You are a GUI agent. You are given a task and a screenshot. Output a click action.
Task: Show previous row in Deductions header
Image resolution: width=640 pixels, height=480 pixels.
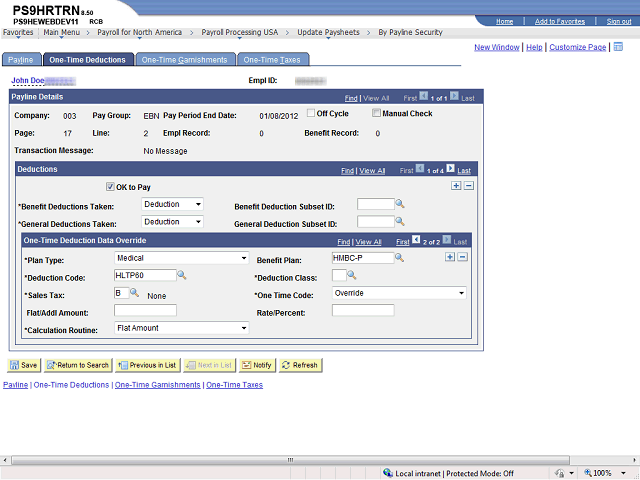click(x=420, y=168)
